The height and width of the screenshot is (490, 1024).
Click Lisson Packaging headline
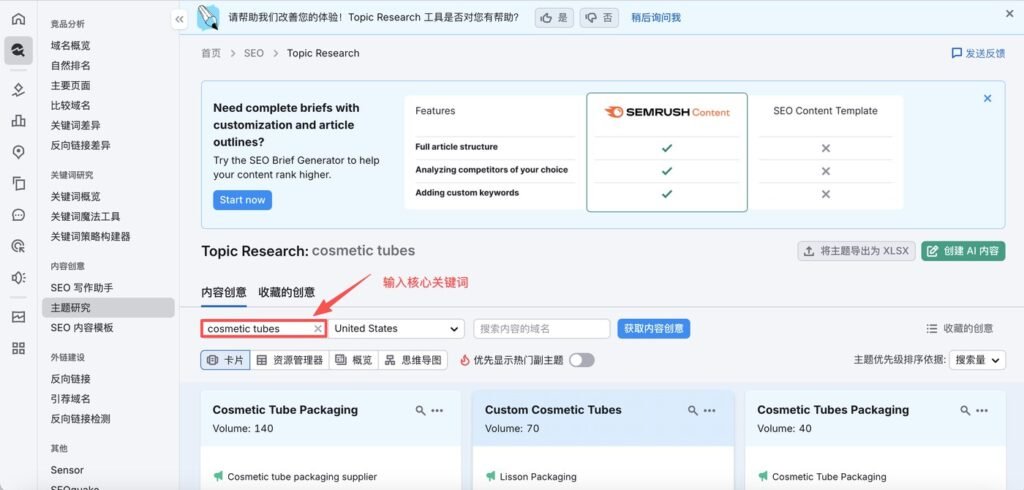coord(538,477)
